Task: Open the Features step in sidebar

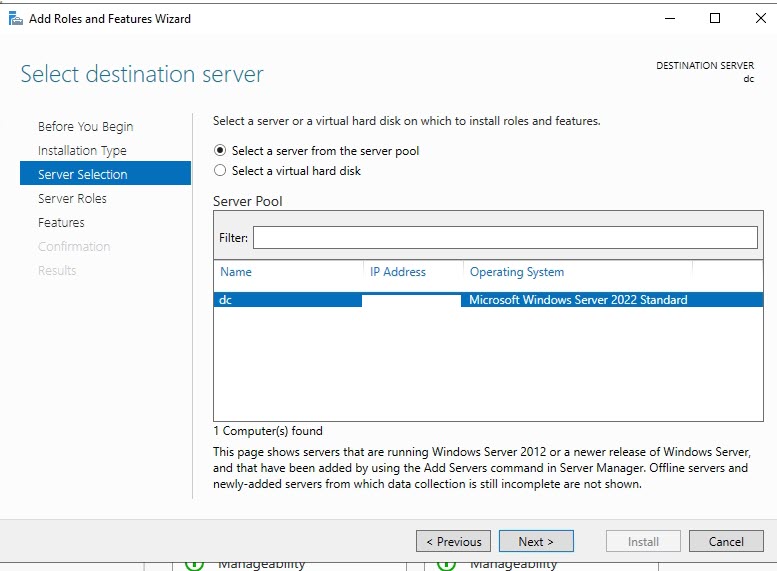Action: tap(61, 223)
